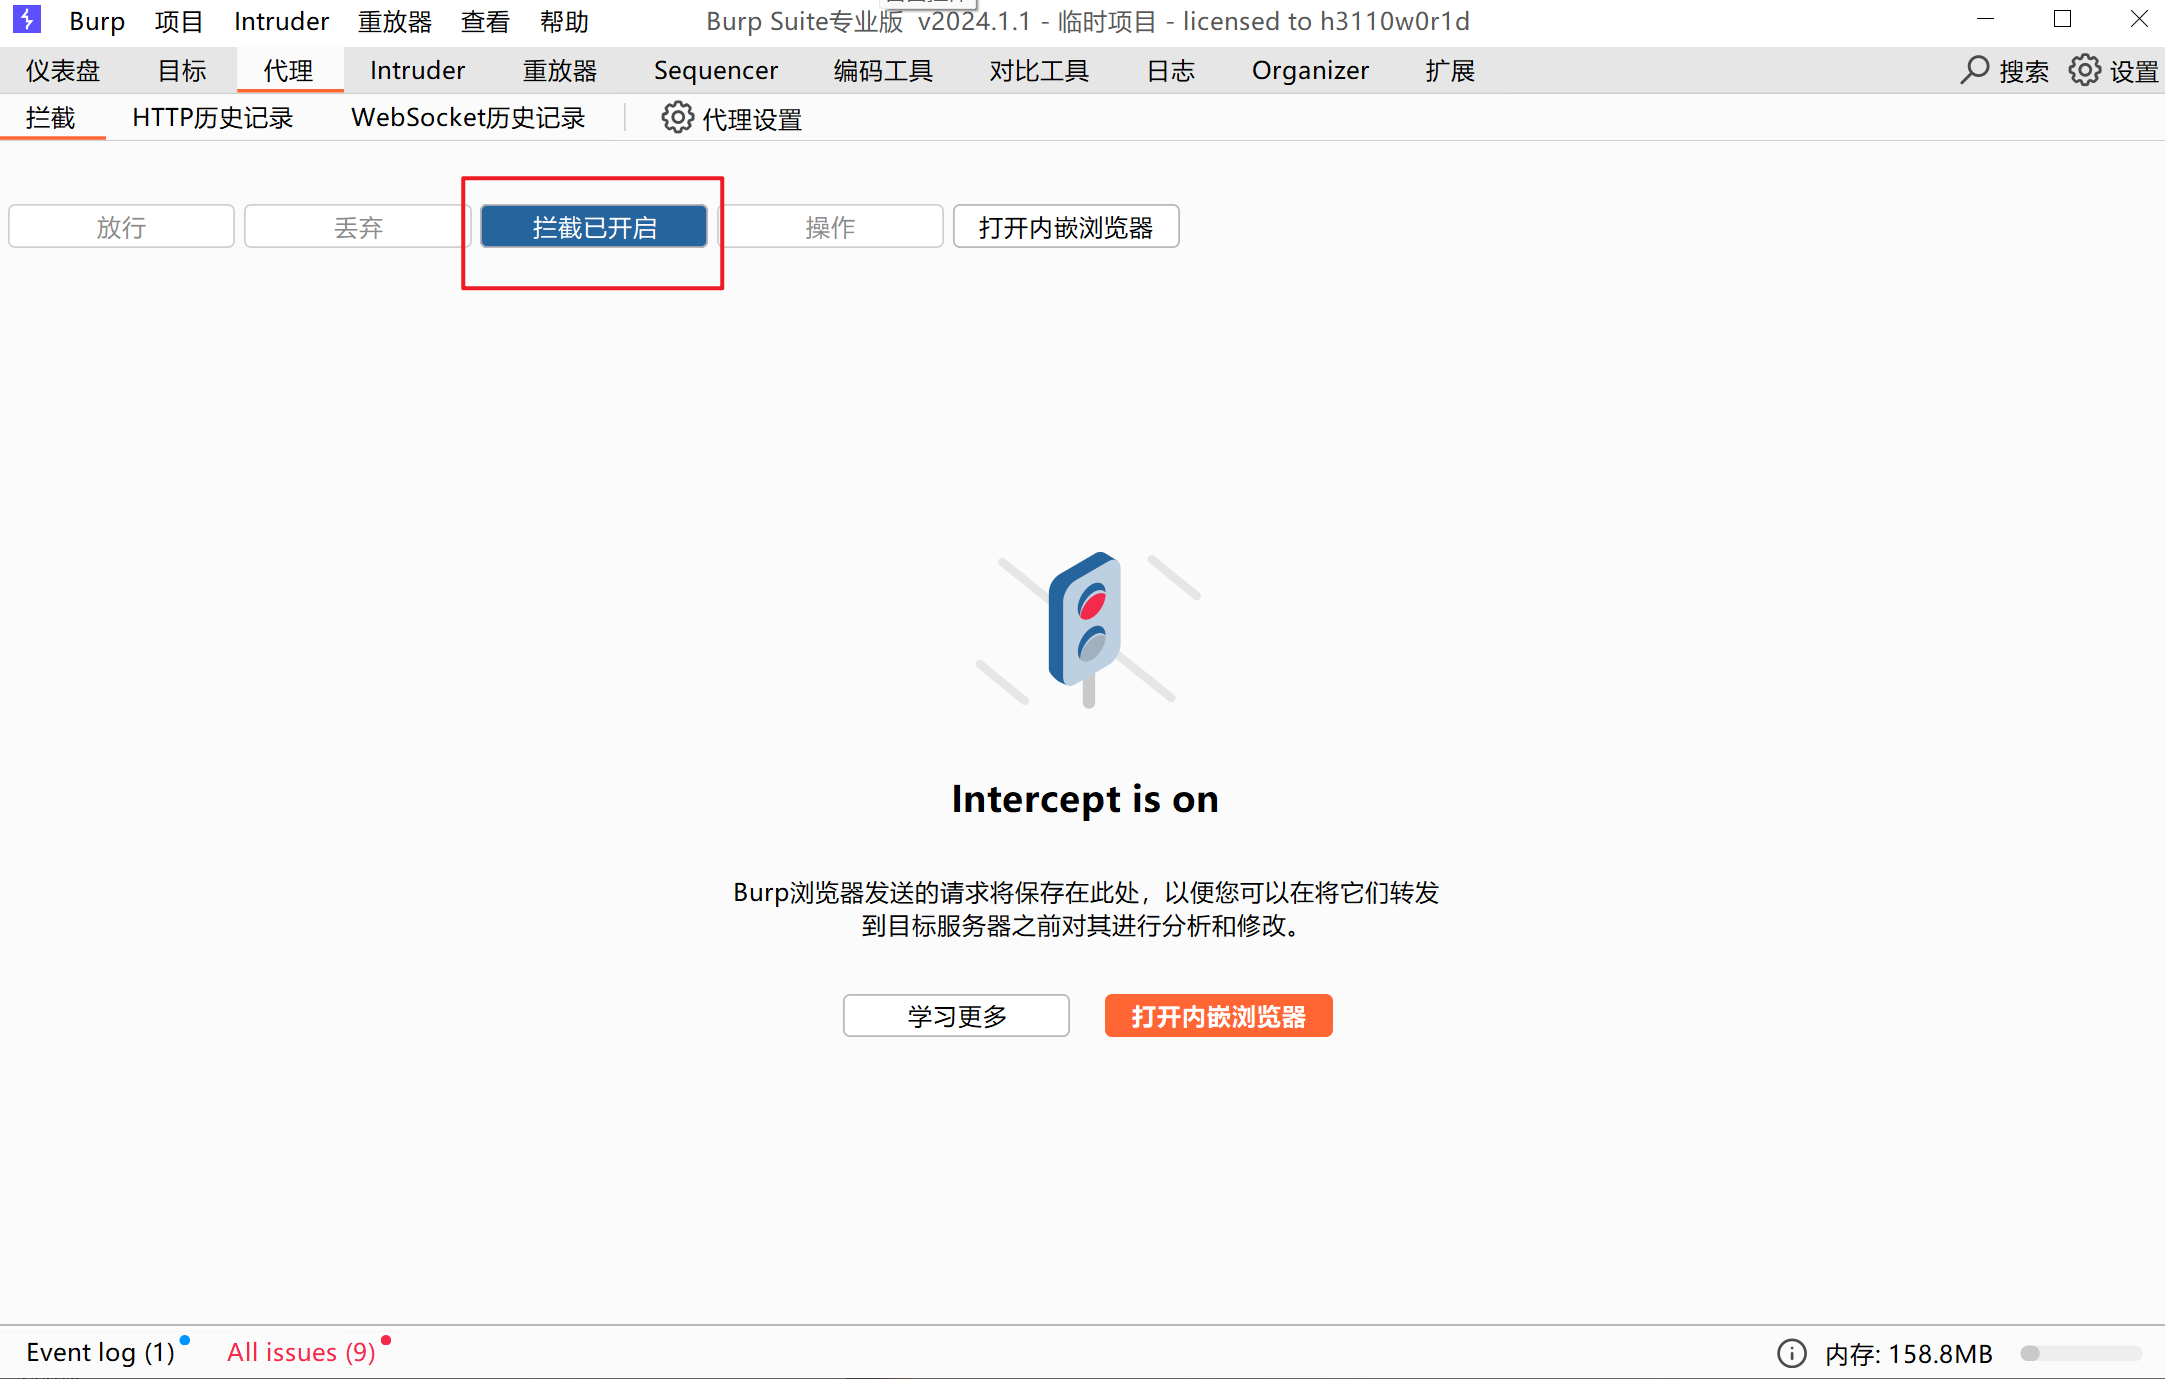
Task: Switch to the 日志 tab
Action: pyautogui.click(x=1171, y=70)
